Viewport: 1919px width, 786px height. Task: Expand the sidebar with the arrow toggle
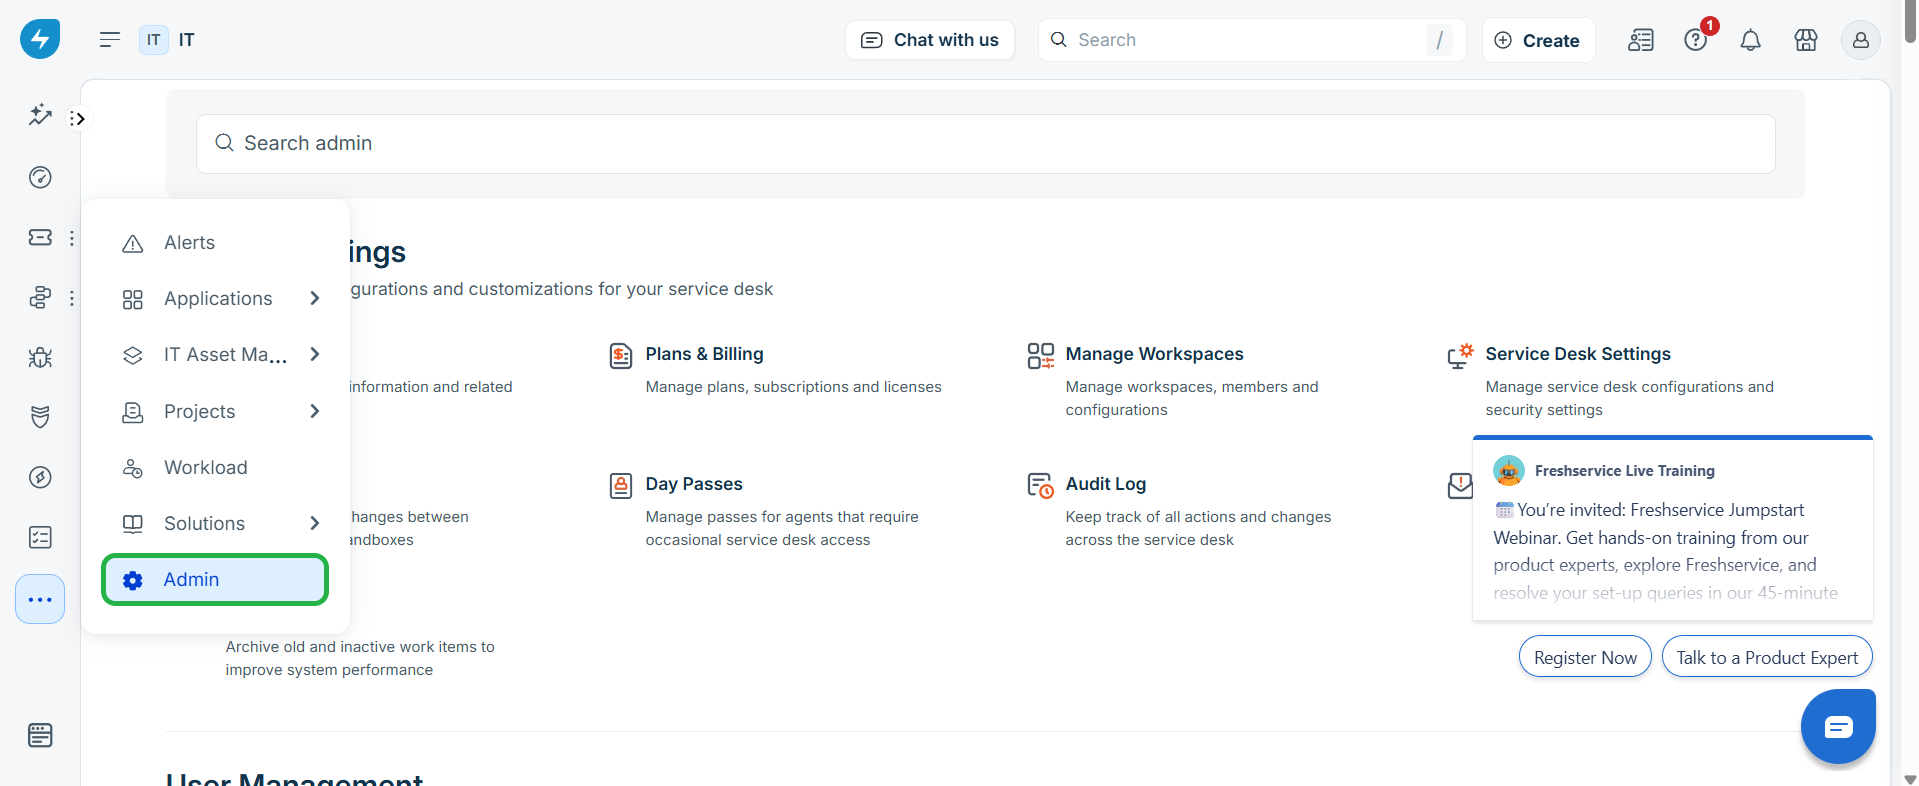tap(78, 119)
